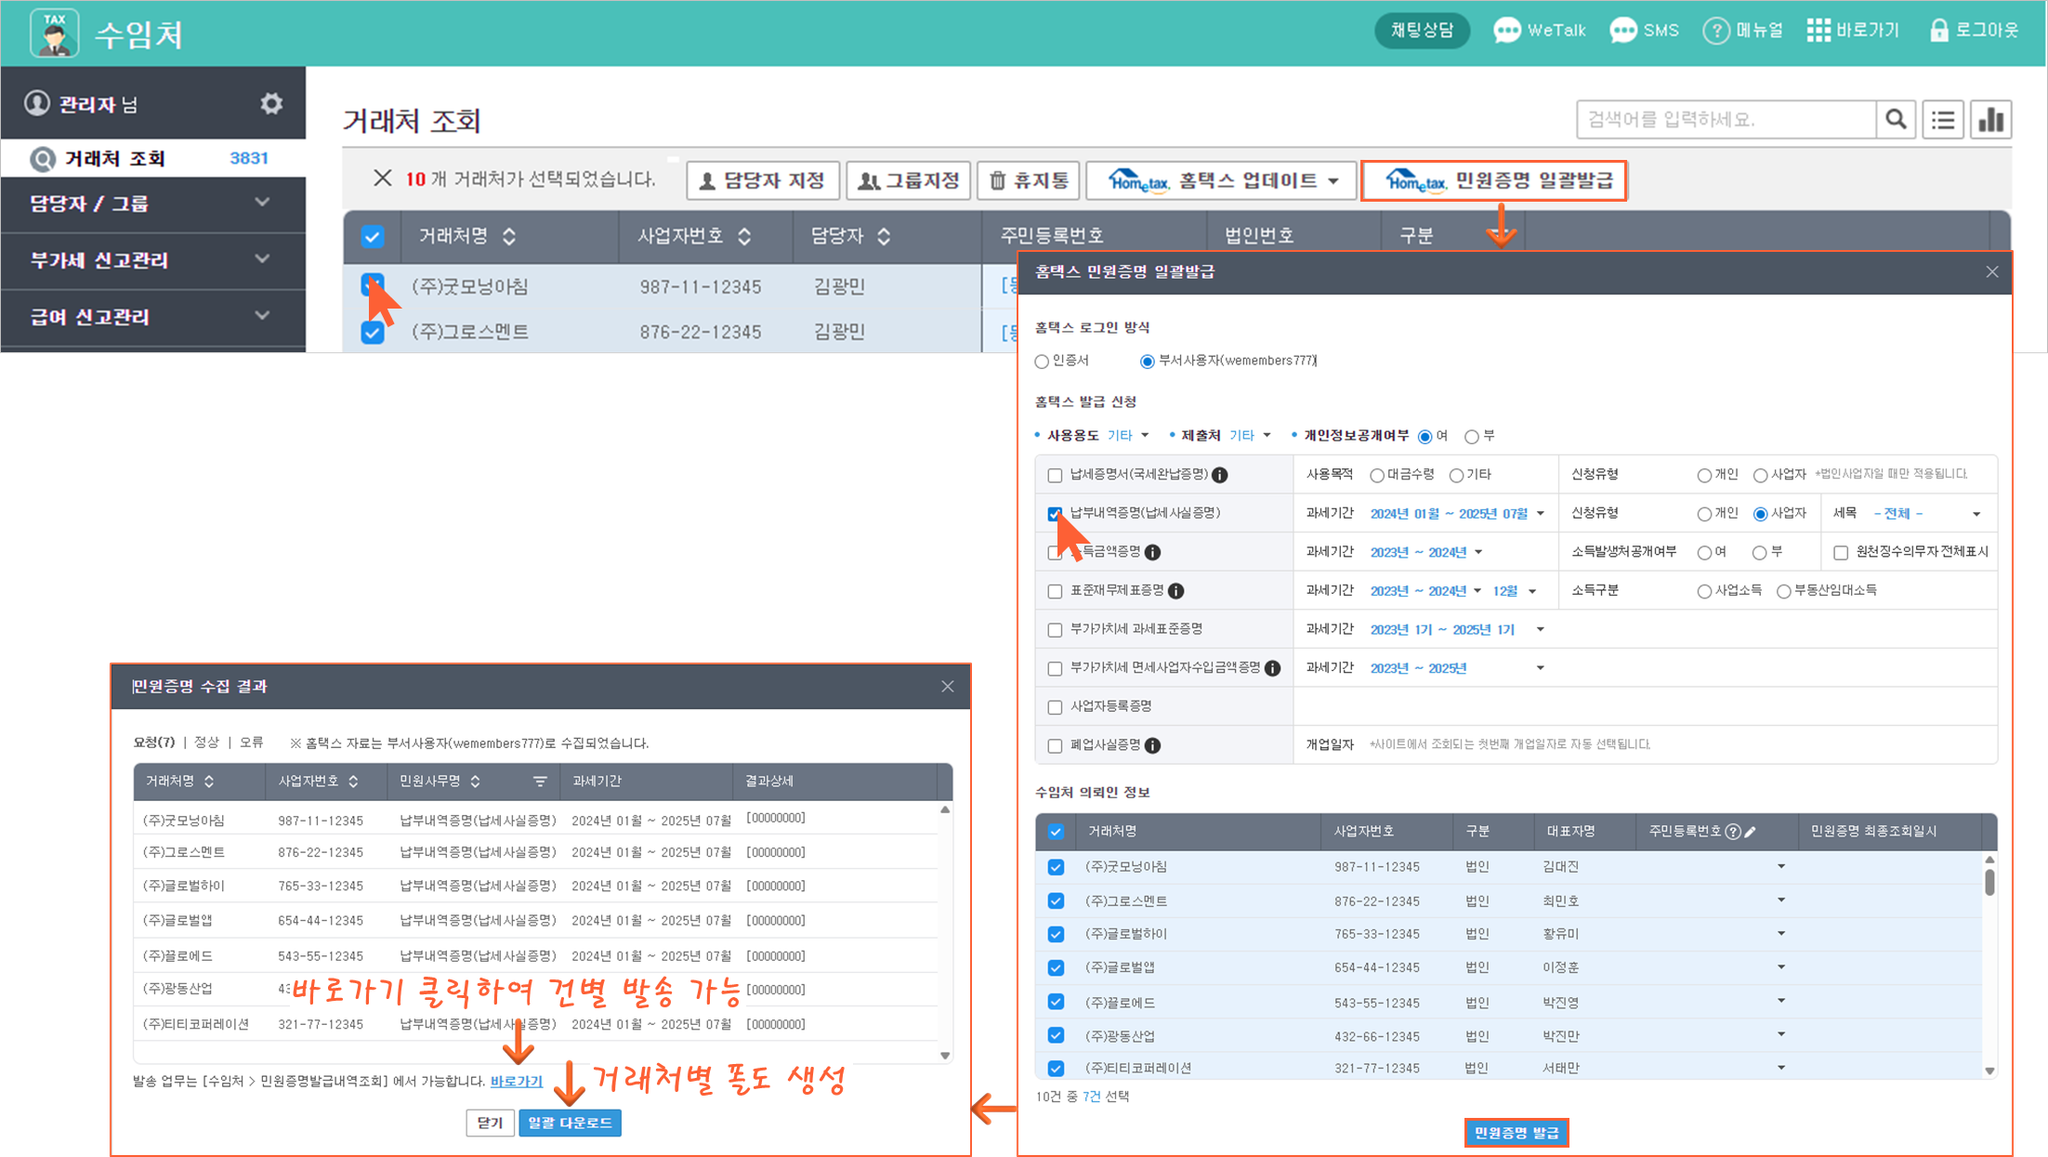Open WeTalk chat icon
2048x1157 pixels.
pos(1507,30)
